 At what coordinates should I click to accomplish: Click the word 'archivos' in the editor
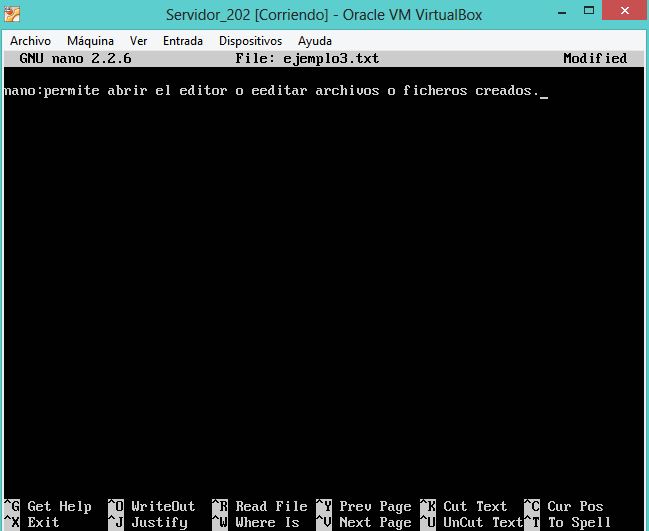pyautogui.click(x=347, y=91)
